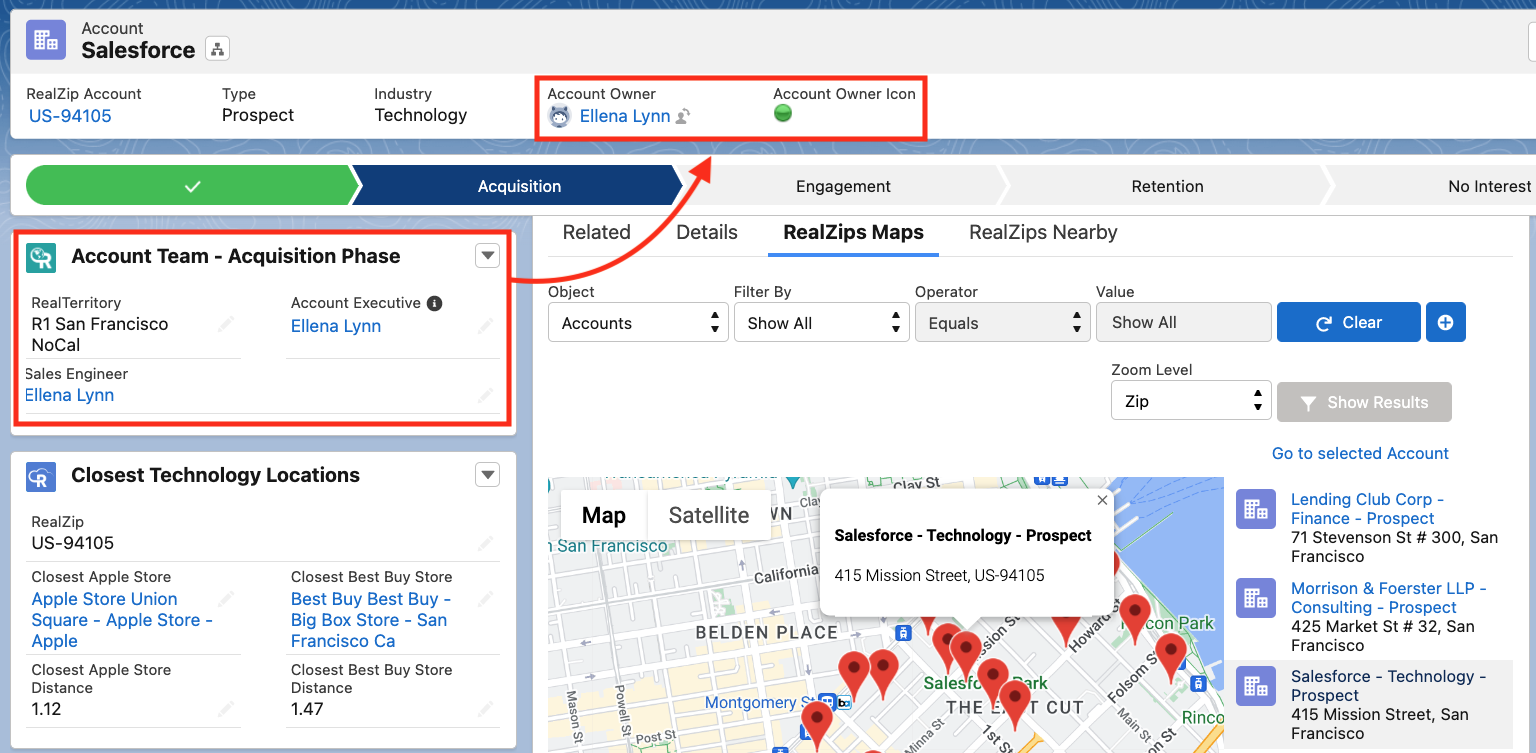
Task: Open Ellena Lynn Account Owner link
Action: coord(625,116)
